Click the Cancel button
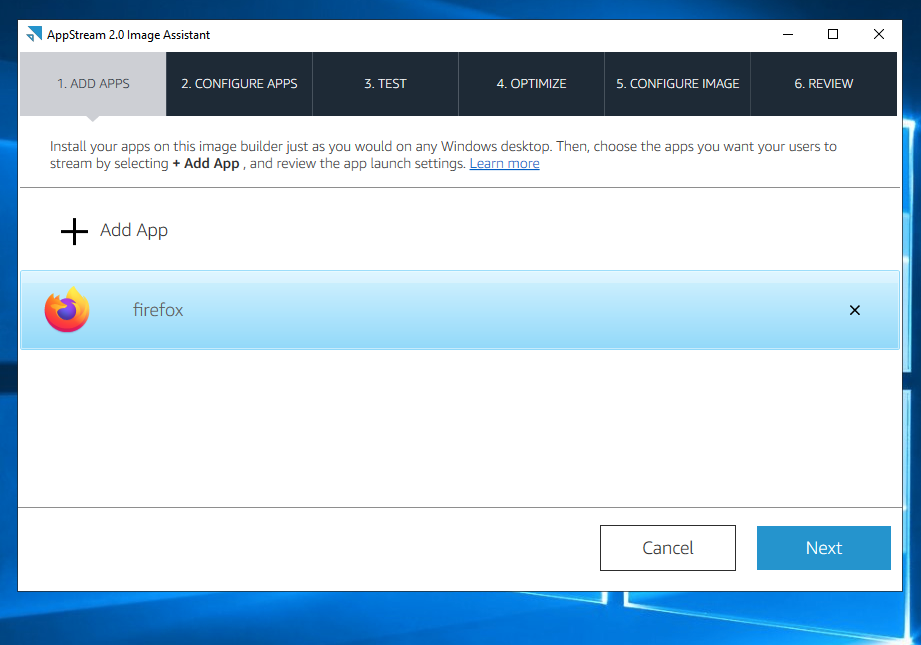This screenshot has height=645, width=921. click(668, 548)
